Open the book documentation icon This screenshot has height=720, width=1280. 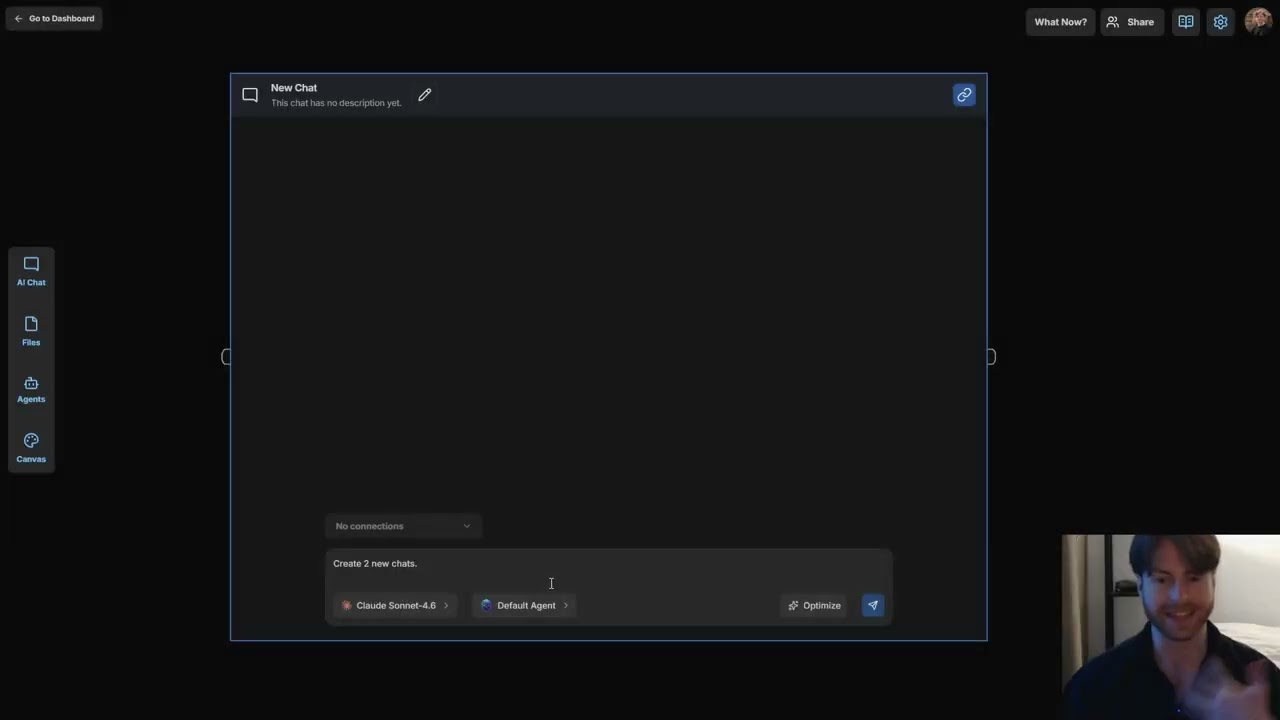click(1186, 22)
